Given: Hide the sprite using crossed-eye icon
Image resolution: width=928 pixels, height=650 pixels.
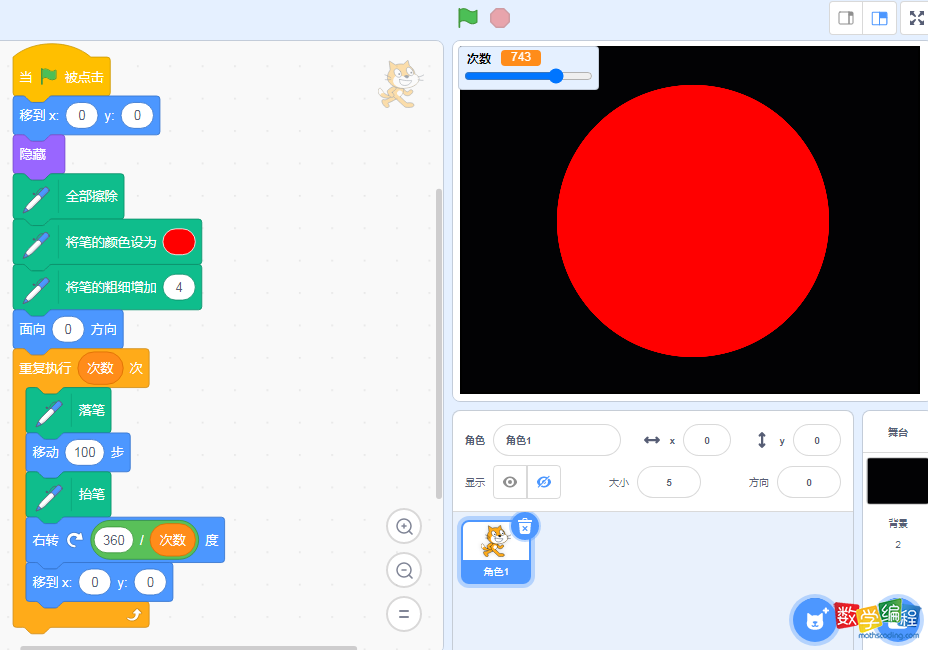Looking at the screenshot, I should (x=544, y=482).
